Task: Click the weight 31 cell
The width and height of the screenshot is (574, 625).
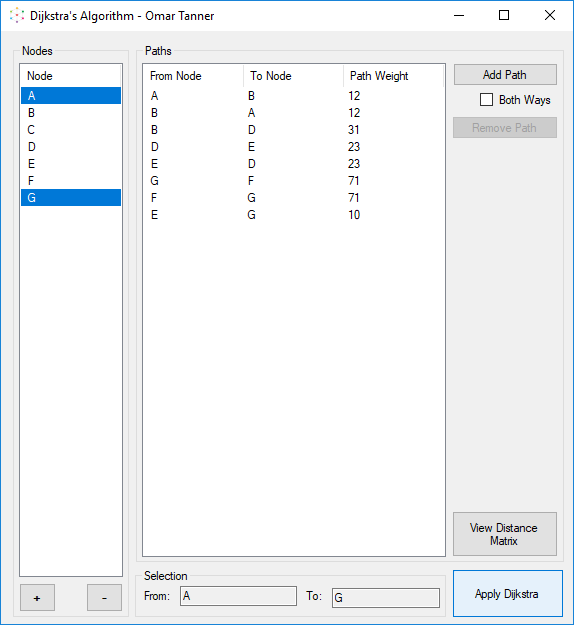Action: coord(354,130)
